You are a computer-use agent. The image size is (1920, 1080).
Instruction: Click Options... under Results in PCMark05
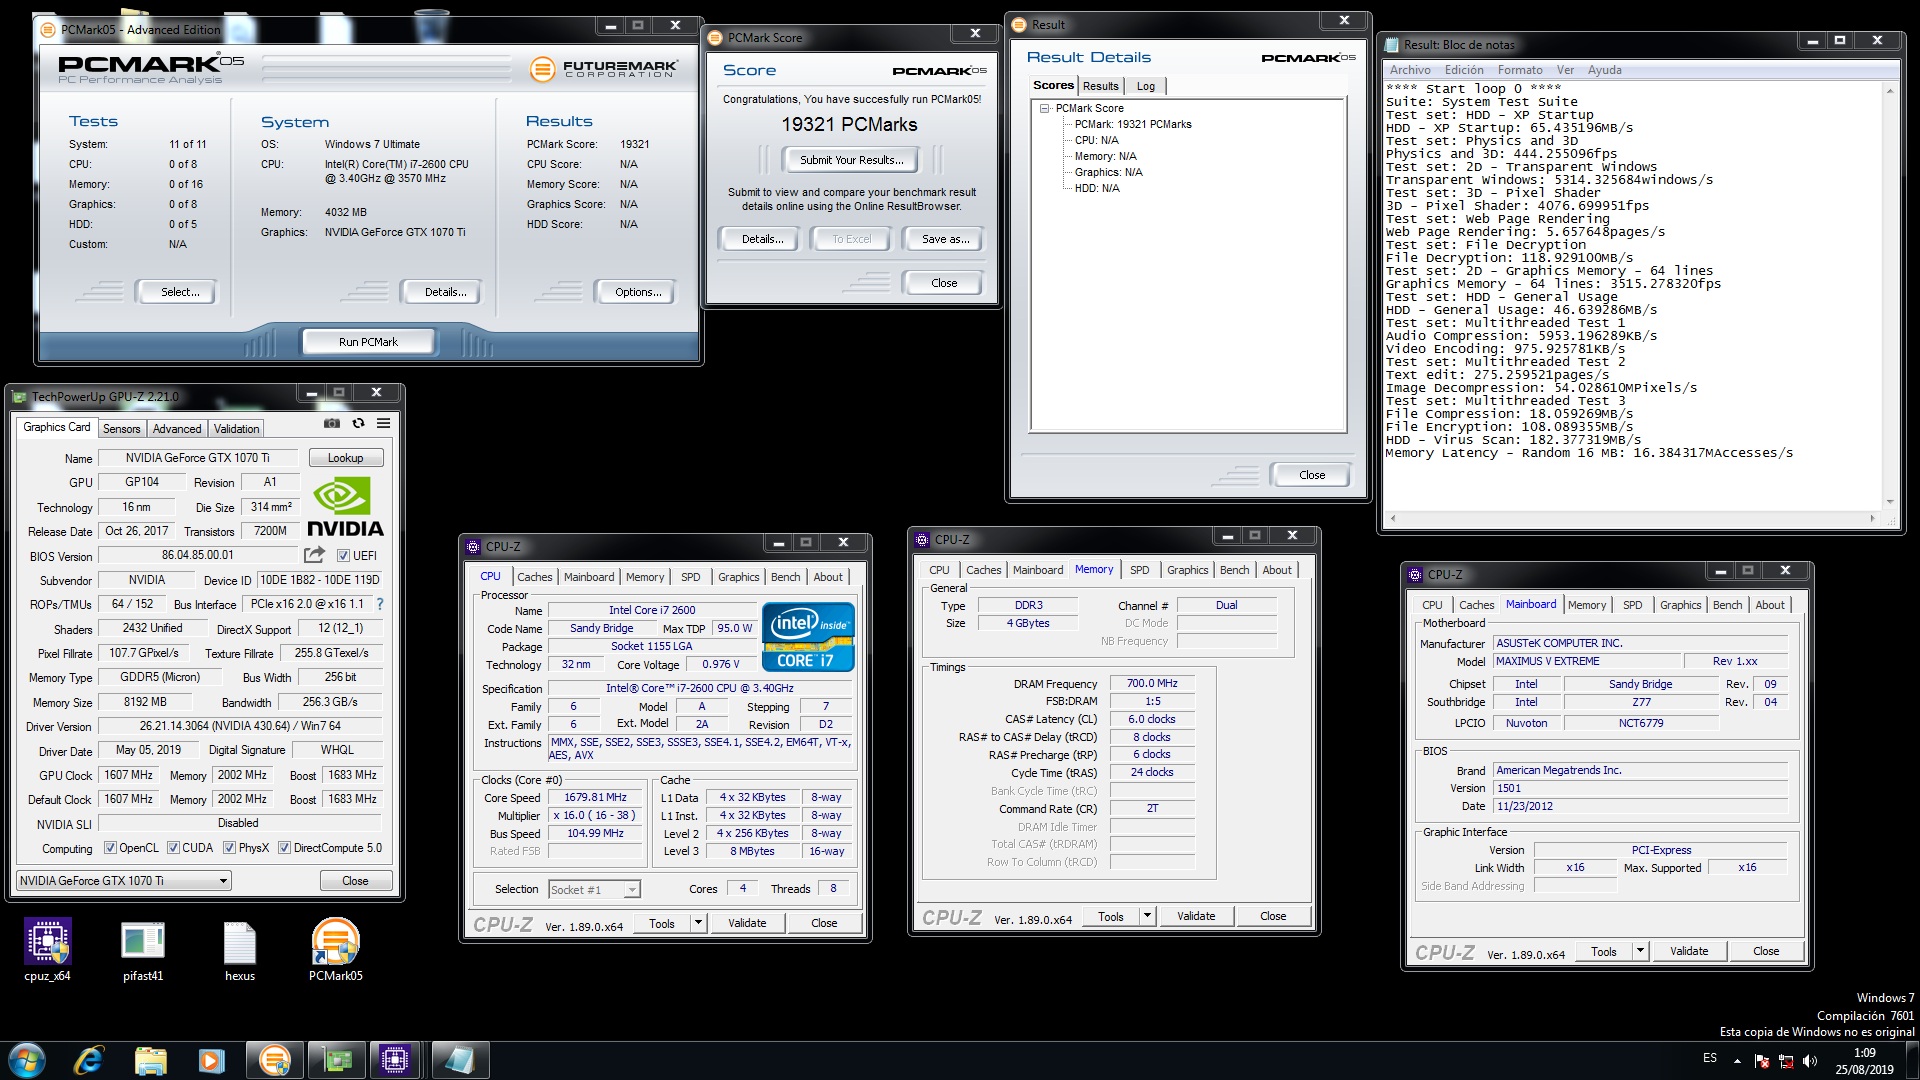coord(638,292)
